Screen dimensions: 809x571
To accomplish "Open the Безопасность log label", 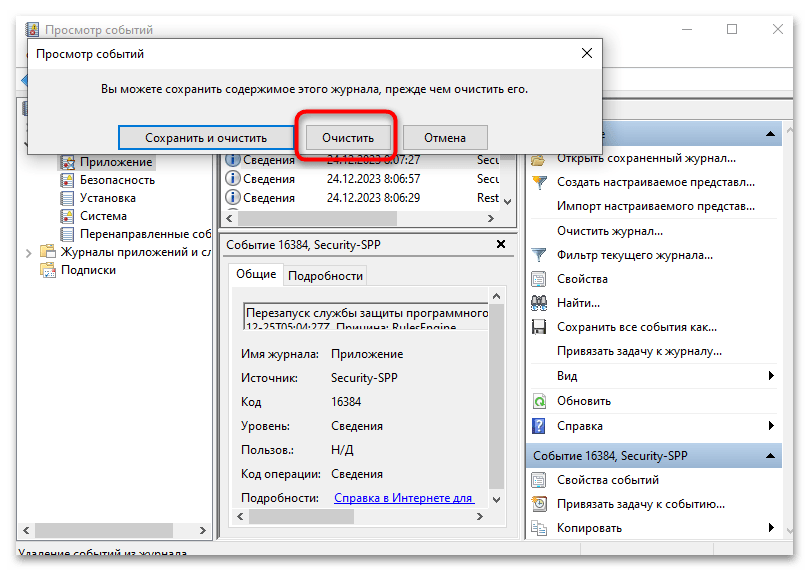I will [117, 180].
